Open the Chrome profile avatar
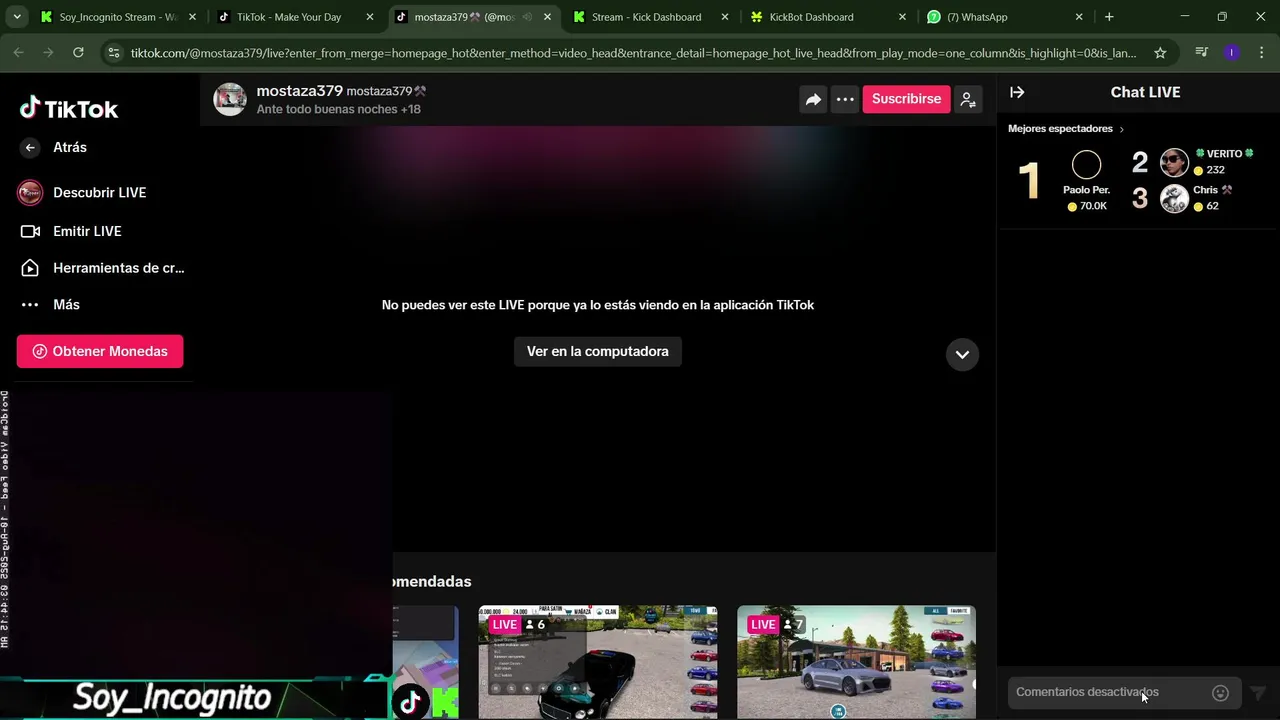This screenshot has height=720, width=1280. (1231, 53)
